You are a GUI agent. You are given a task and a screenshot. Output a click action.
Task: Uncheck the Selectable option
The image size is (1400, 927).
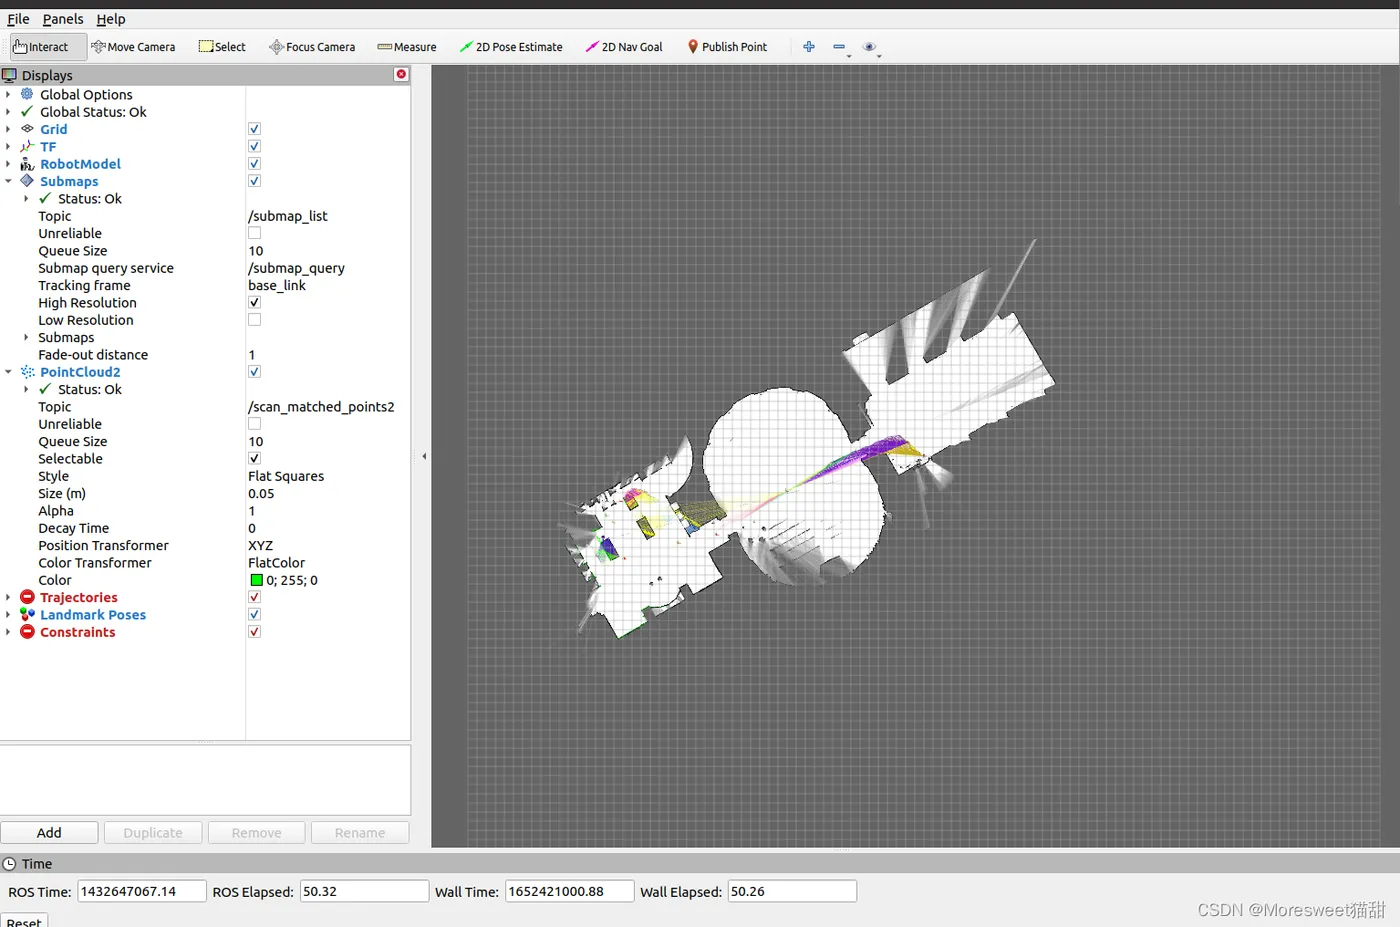coord(254,459)
